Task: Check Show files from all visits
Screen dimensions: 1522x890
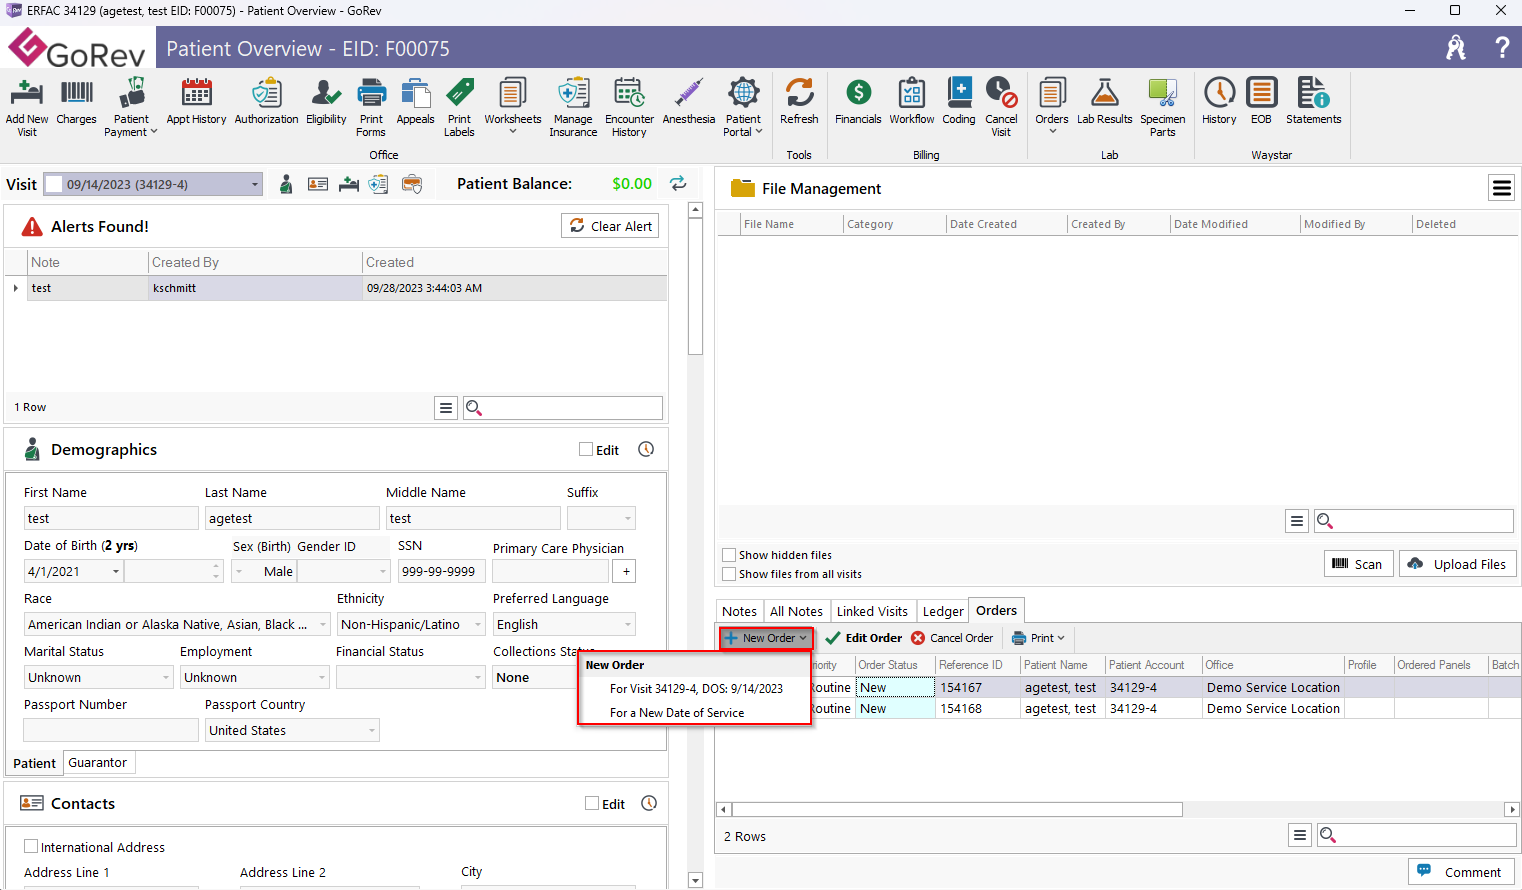Action: 730,574
